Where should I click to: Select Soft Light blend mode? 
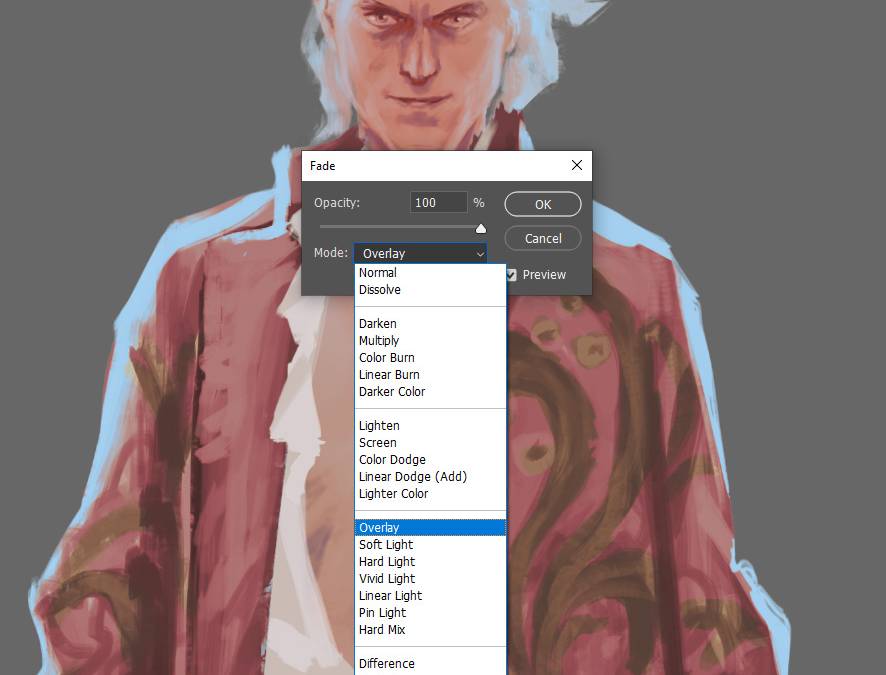[430, 545]
